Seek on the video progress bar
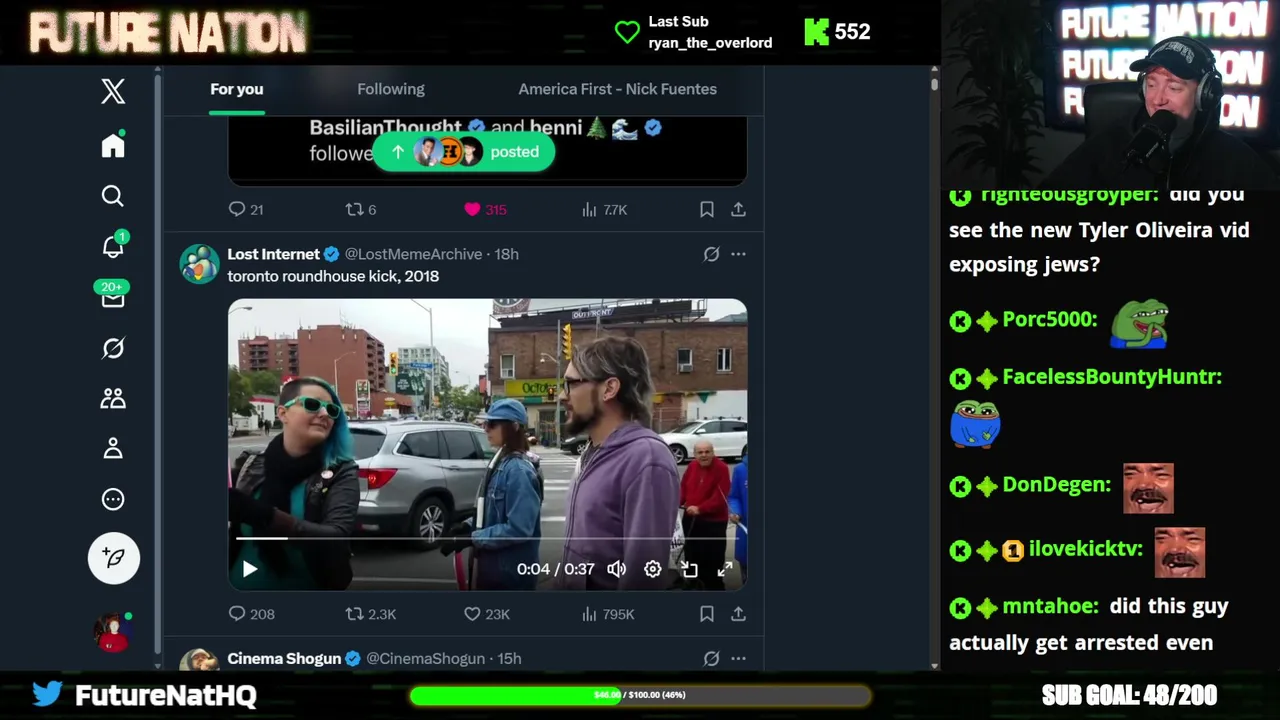Viewport: 1280px width, 720px height. pyautogui.click(x=487, y=538)
